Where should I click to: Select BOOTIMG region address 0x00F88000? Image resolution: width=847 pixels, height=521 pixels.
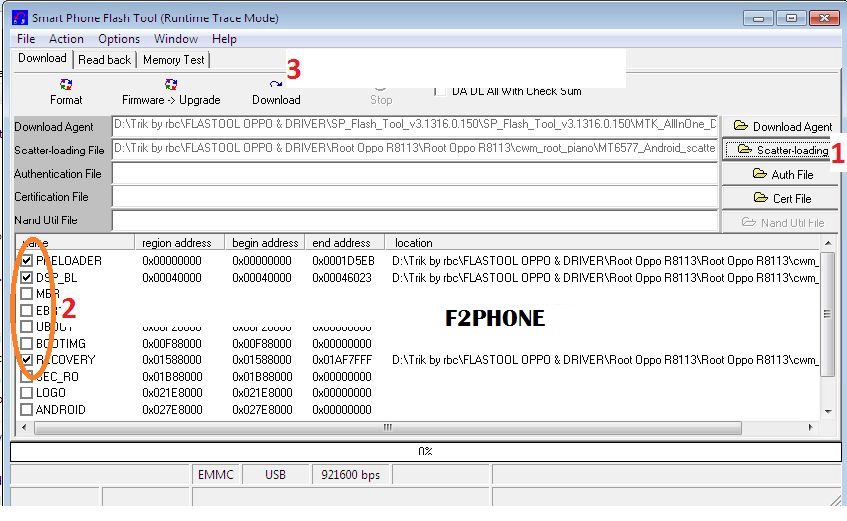click(172, 344)
